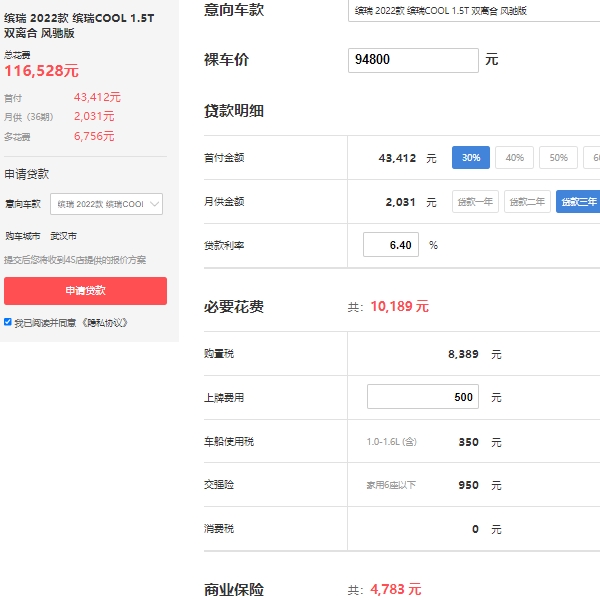This screenshot has width=600, height=600.
Task: Select the 30% down payment option
Action: pyautogui.click(x=471, y=158)
